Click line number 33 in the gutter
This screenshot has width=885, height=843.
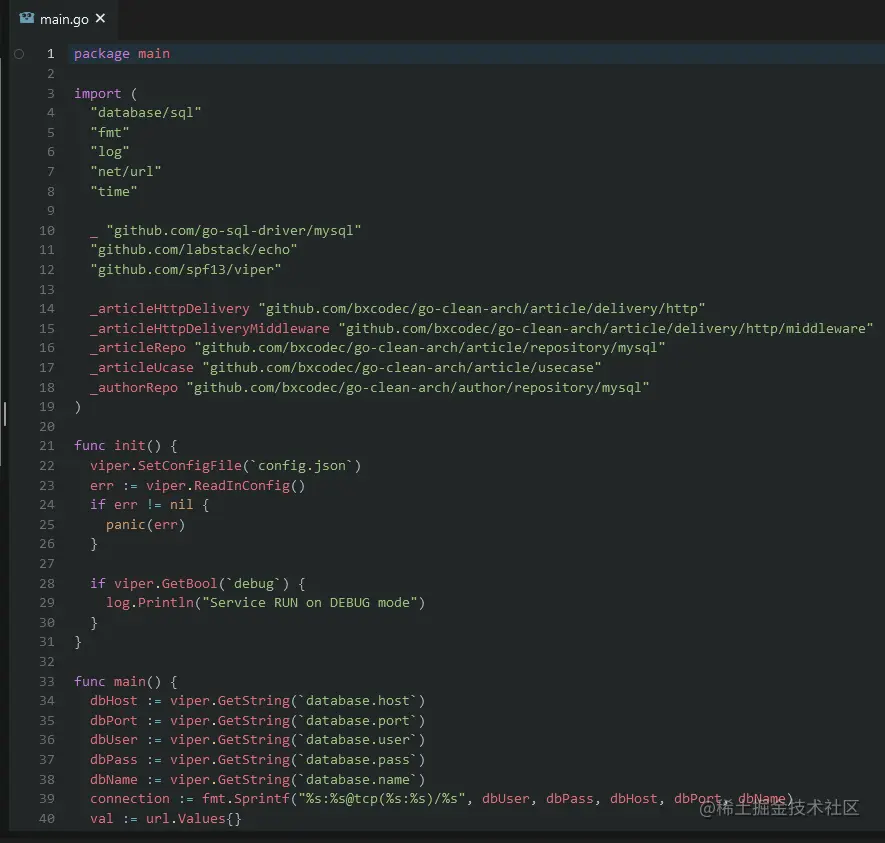47,682
